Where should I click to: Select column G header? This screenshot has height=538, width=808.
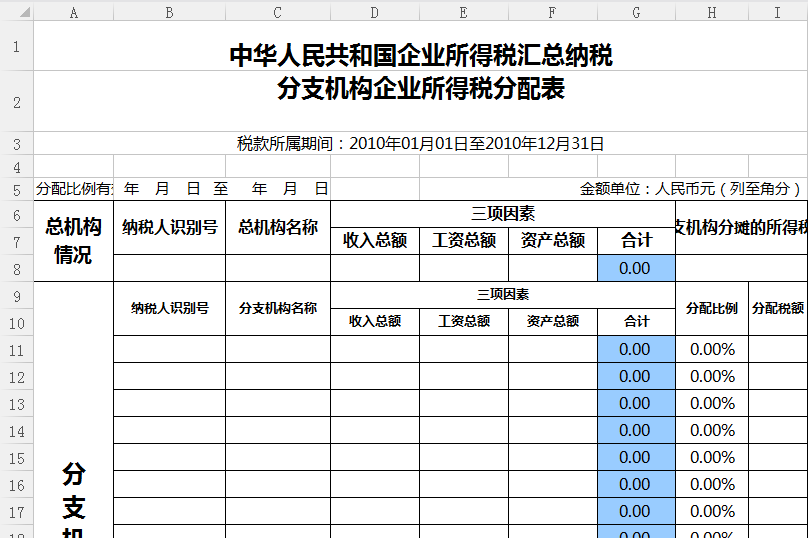[x=636, y=12]
